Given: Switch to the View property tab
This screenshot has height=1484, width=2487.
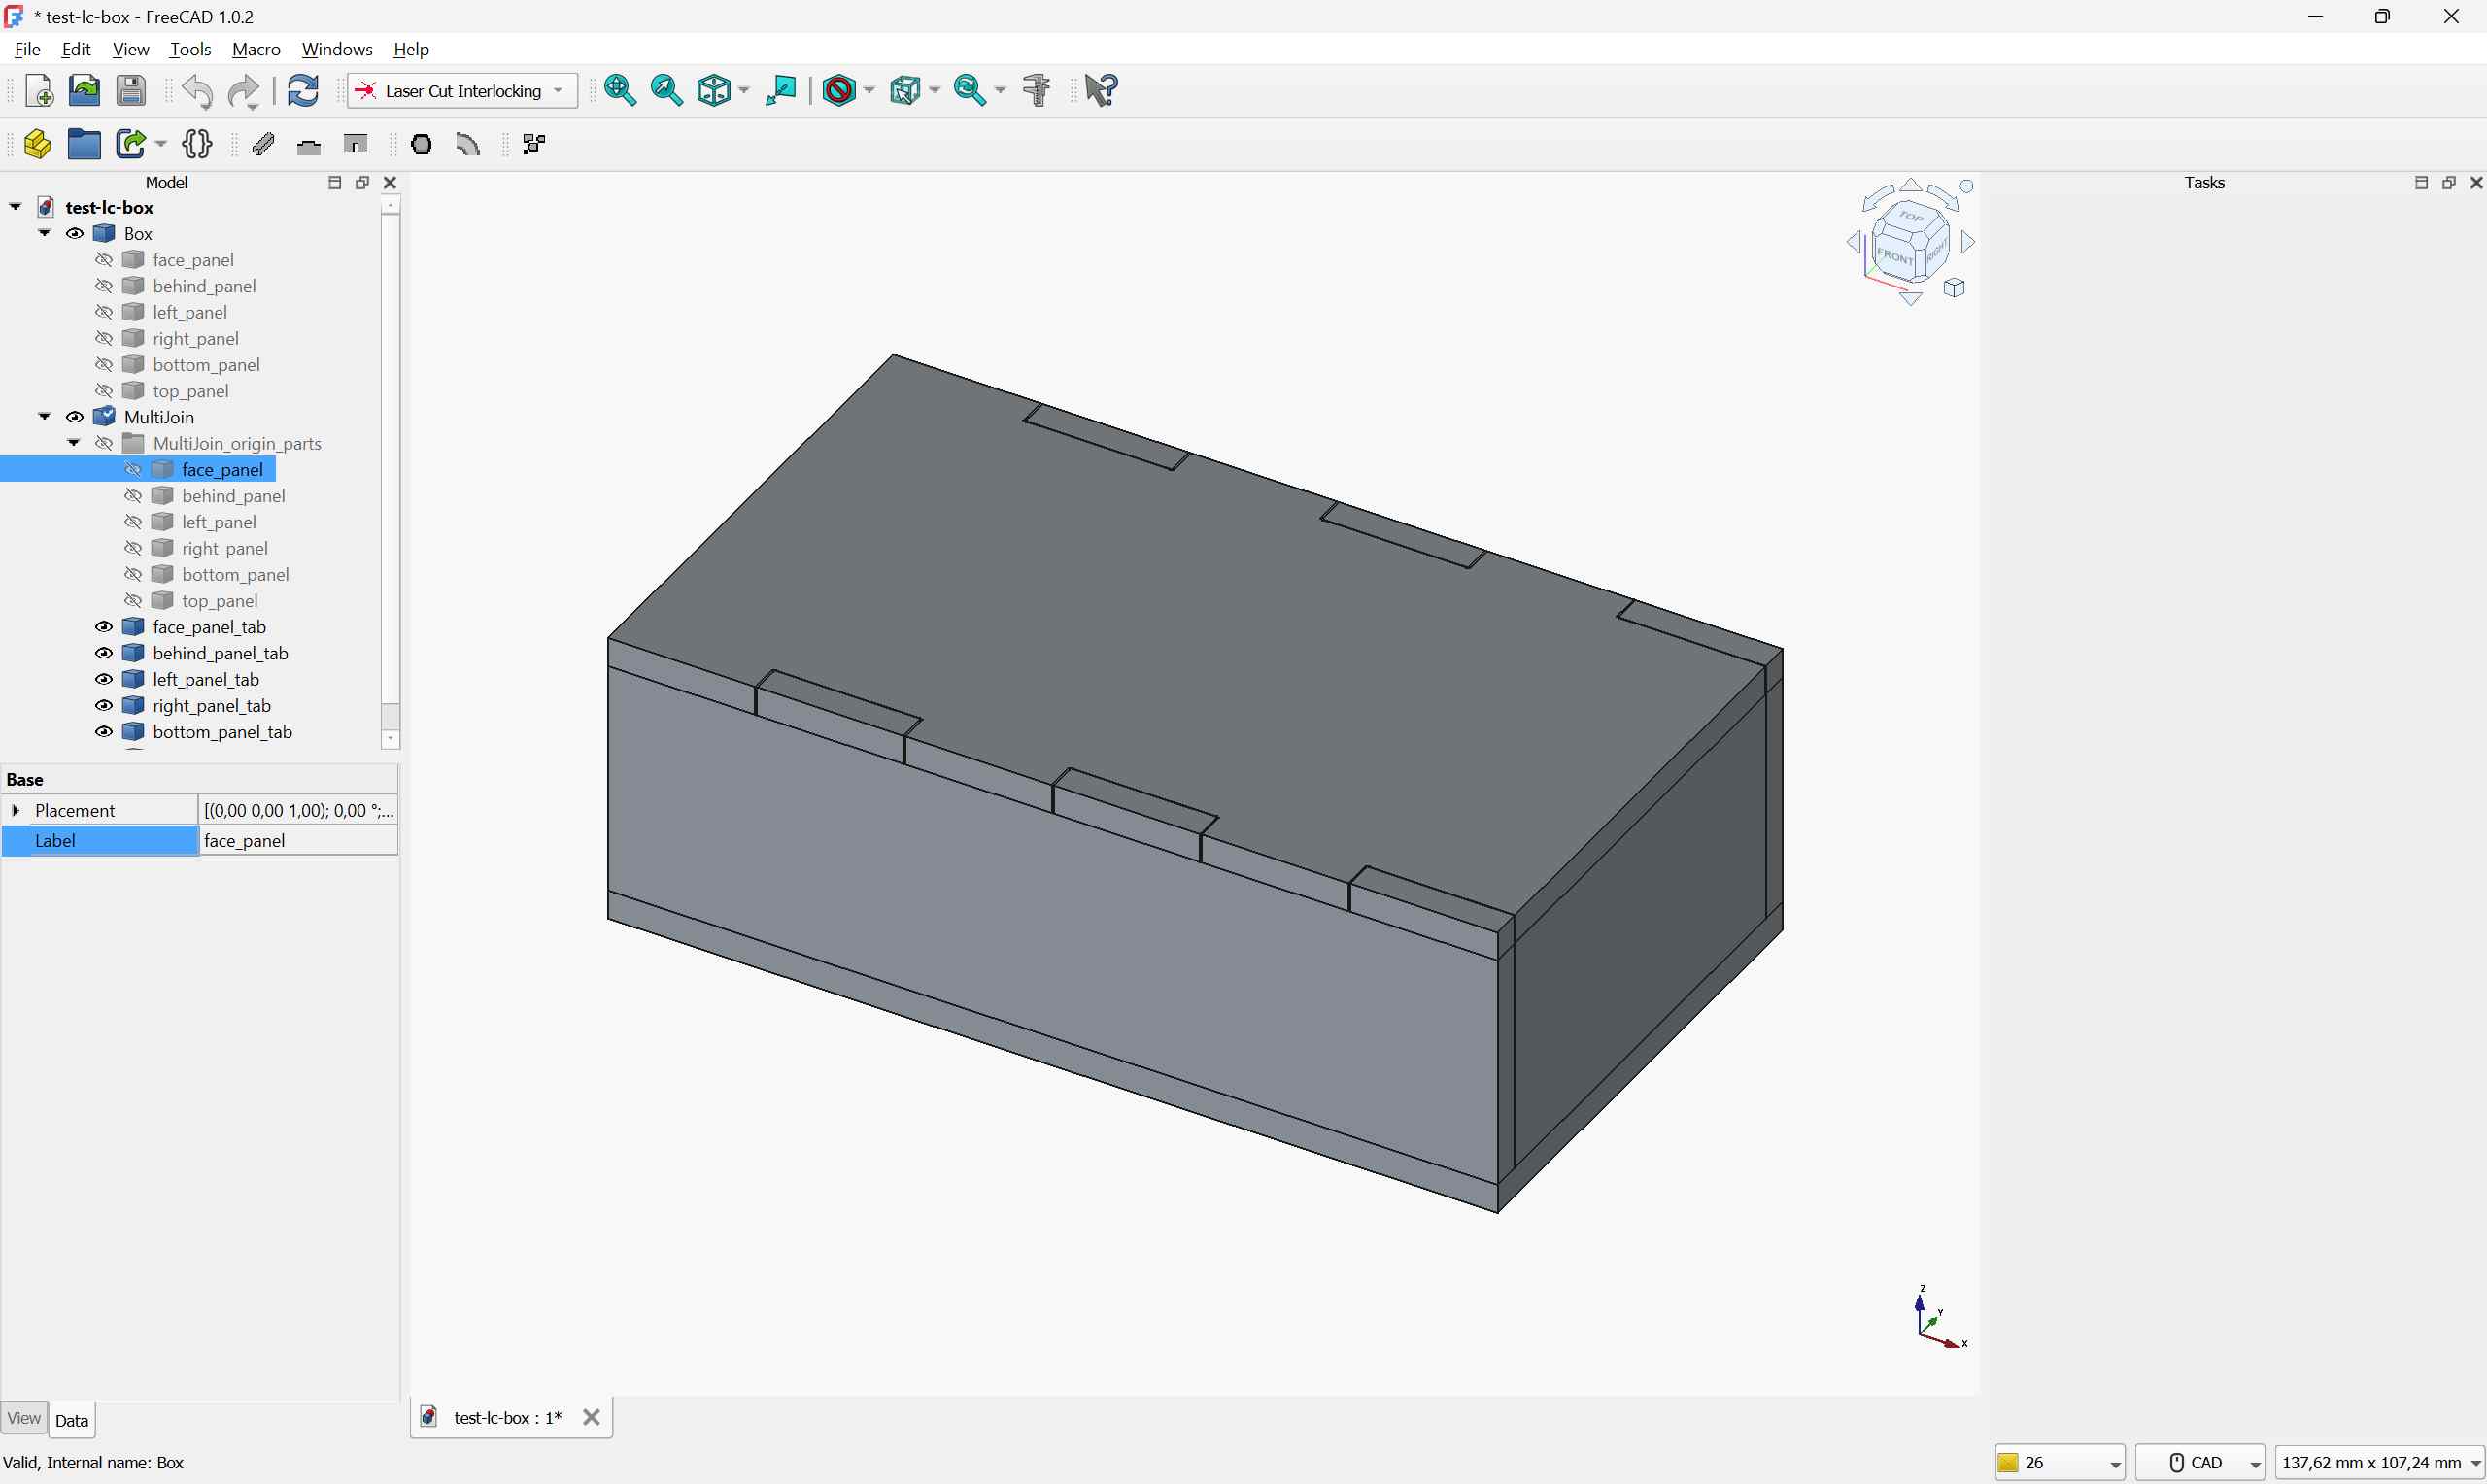Looking at the screenshot, I should point(23,1418).
